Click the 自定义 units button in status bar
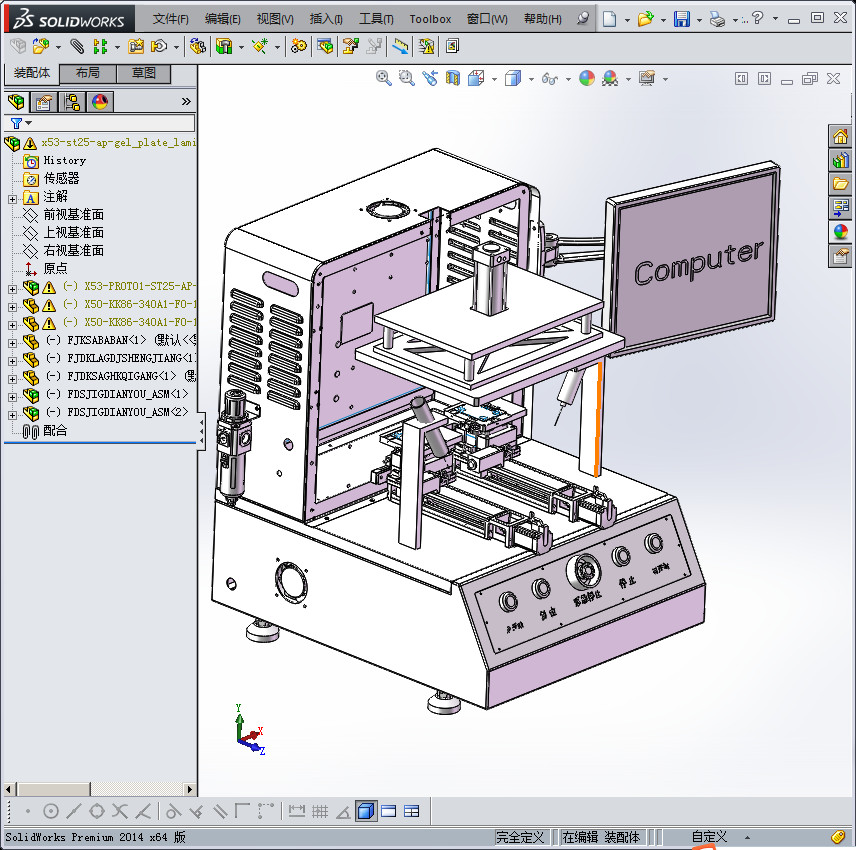This screenshot has height=850, width=856. click(710, 837)
